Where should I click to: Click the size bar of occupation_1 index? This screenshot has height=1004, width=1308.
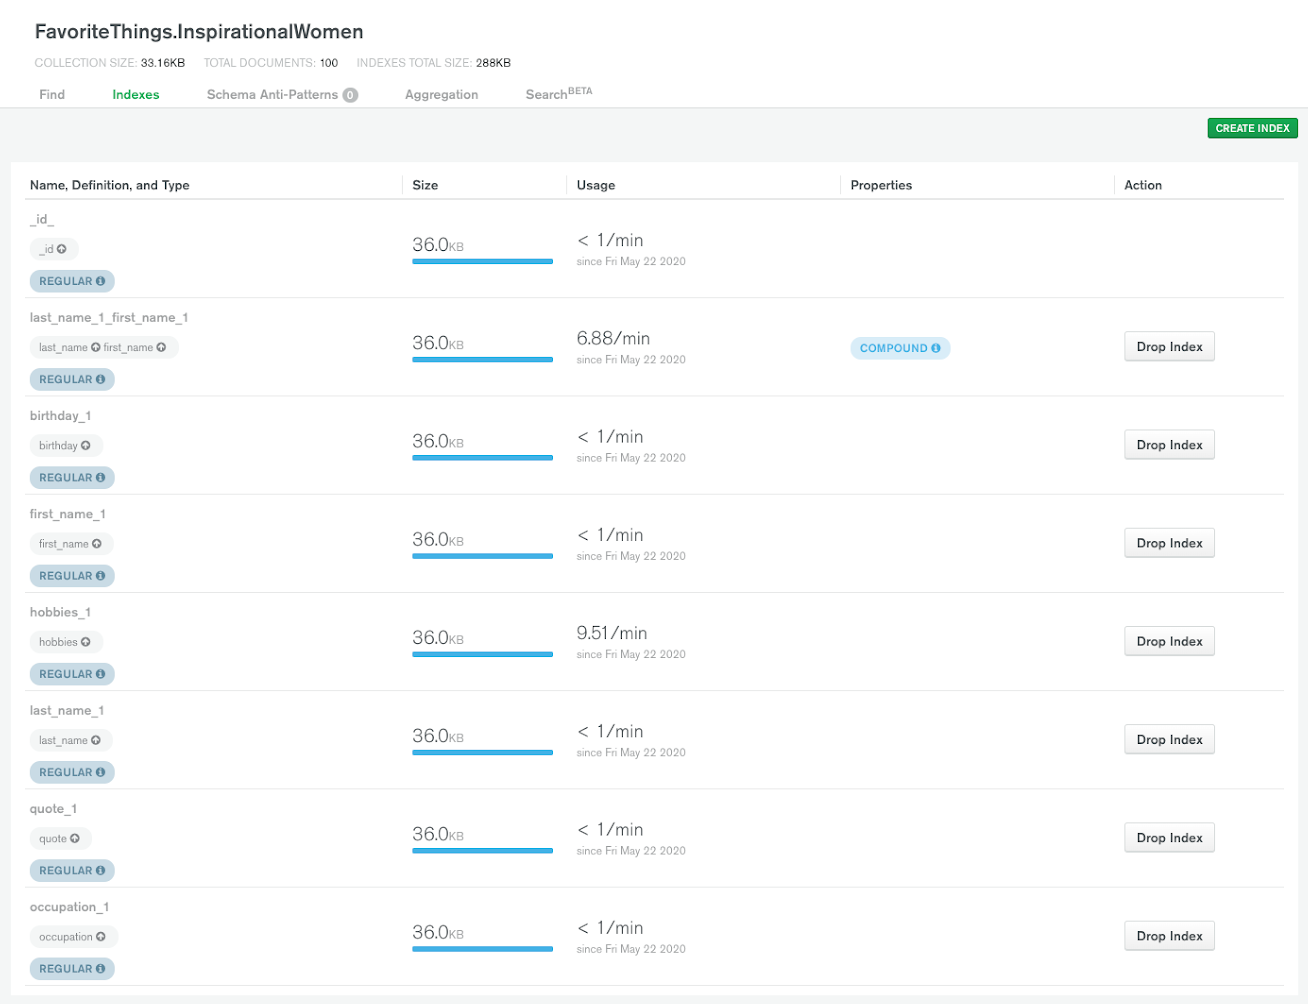click(482, 949)
